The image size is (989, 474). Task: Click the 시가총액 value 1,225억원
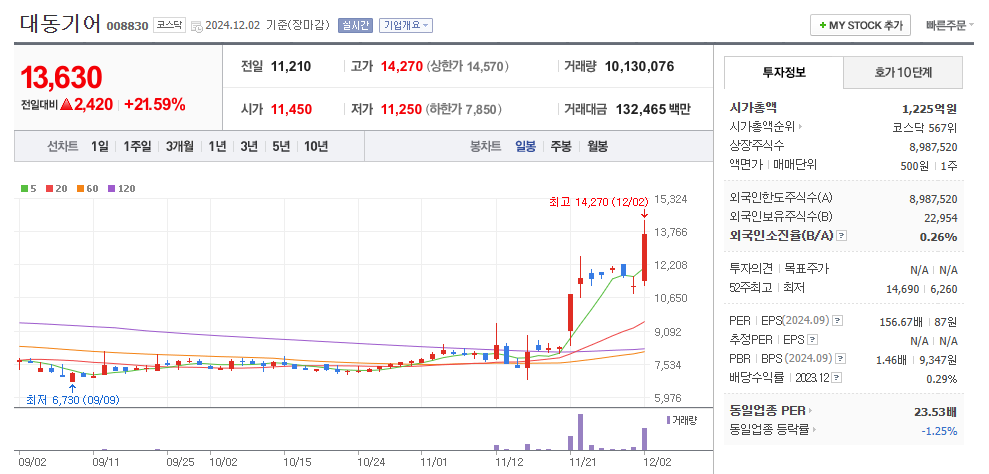[930, 108]
